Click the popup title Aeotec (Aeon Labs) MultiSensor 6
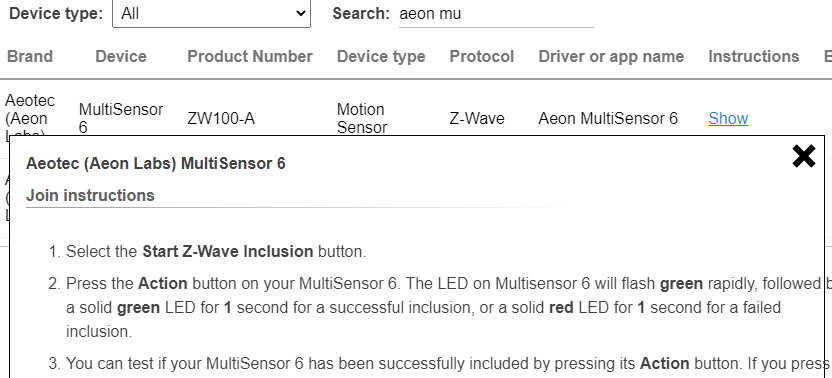The width and height of the screenshot is (832, 378). 155,164
